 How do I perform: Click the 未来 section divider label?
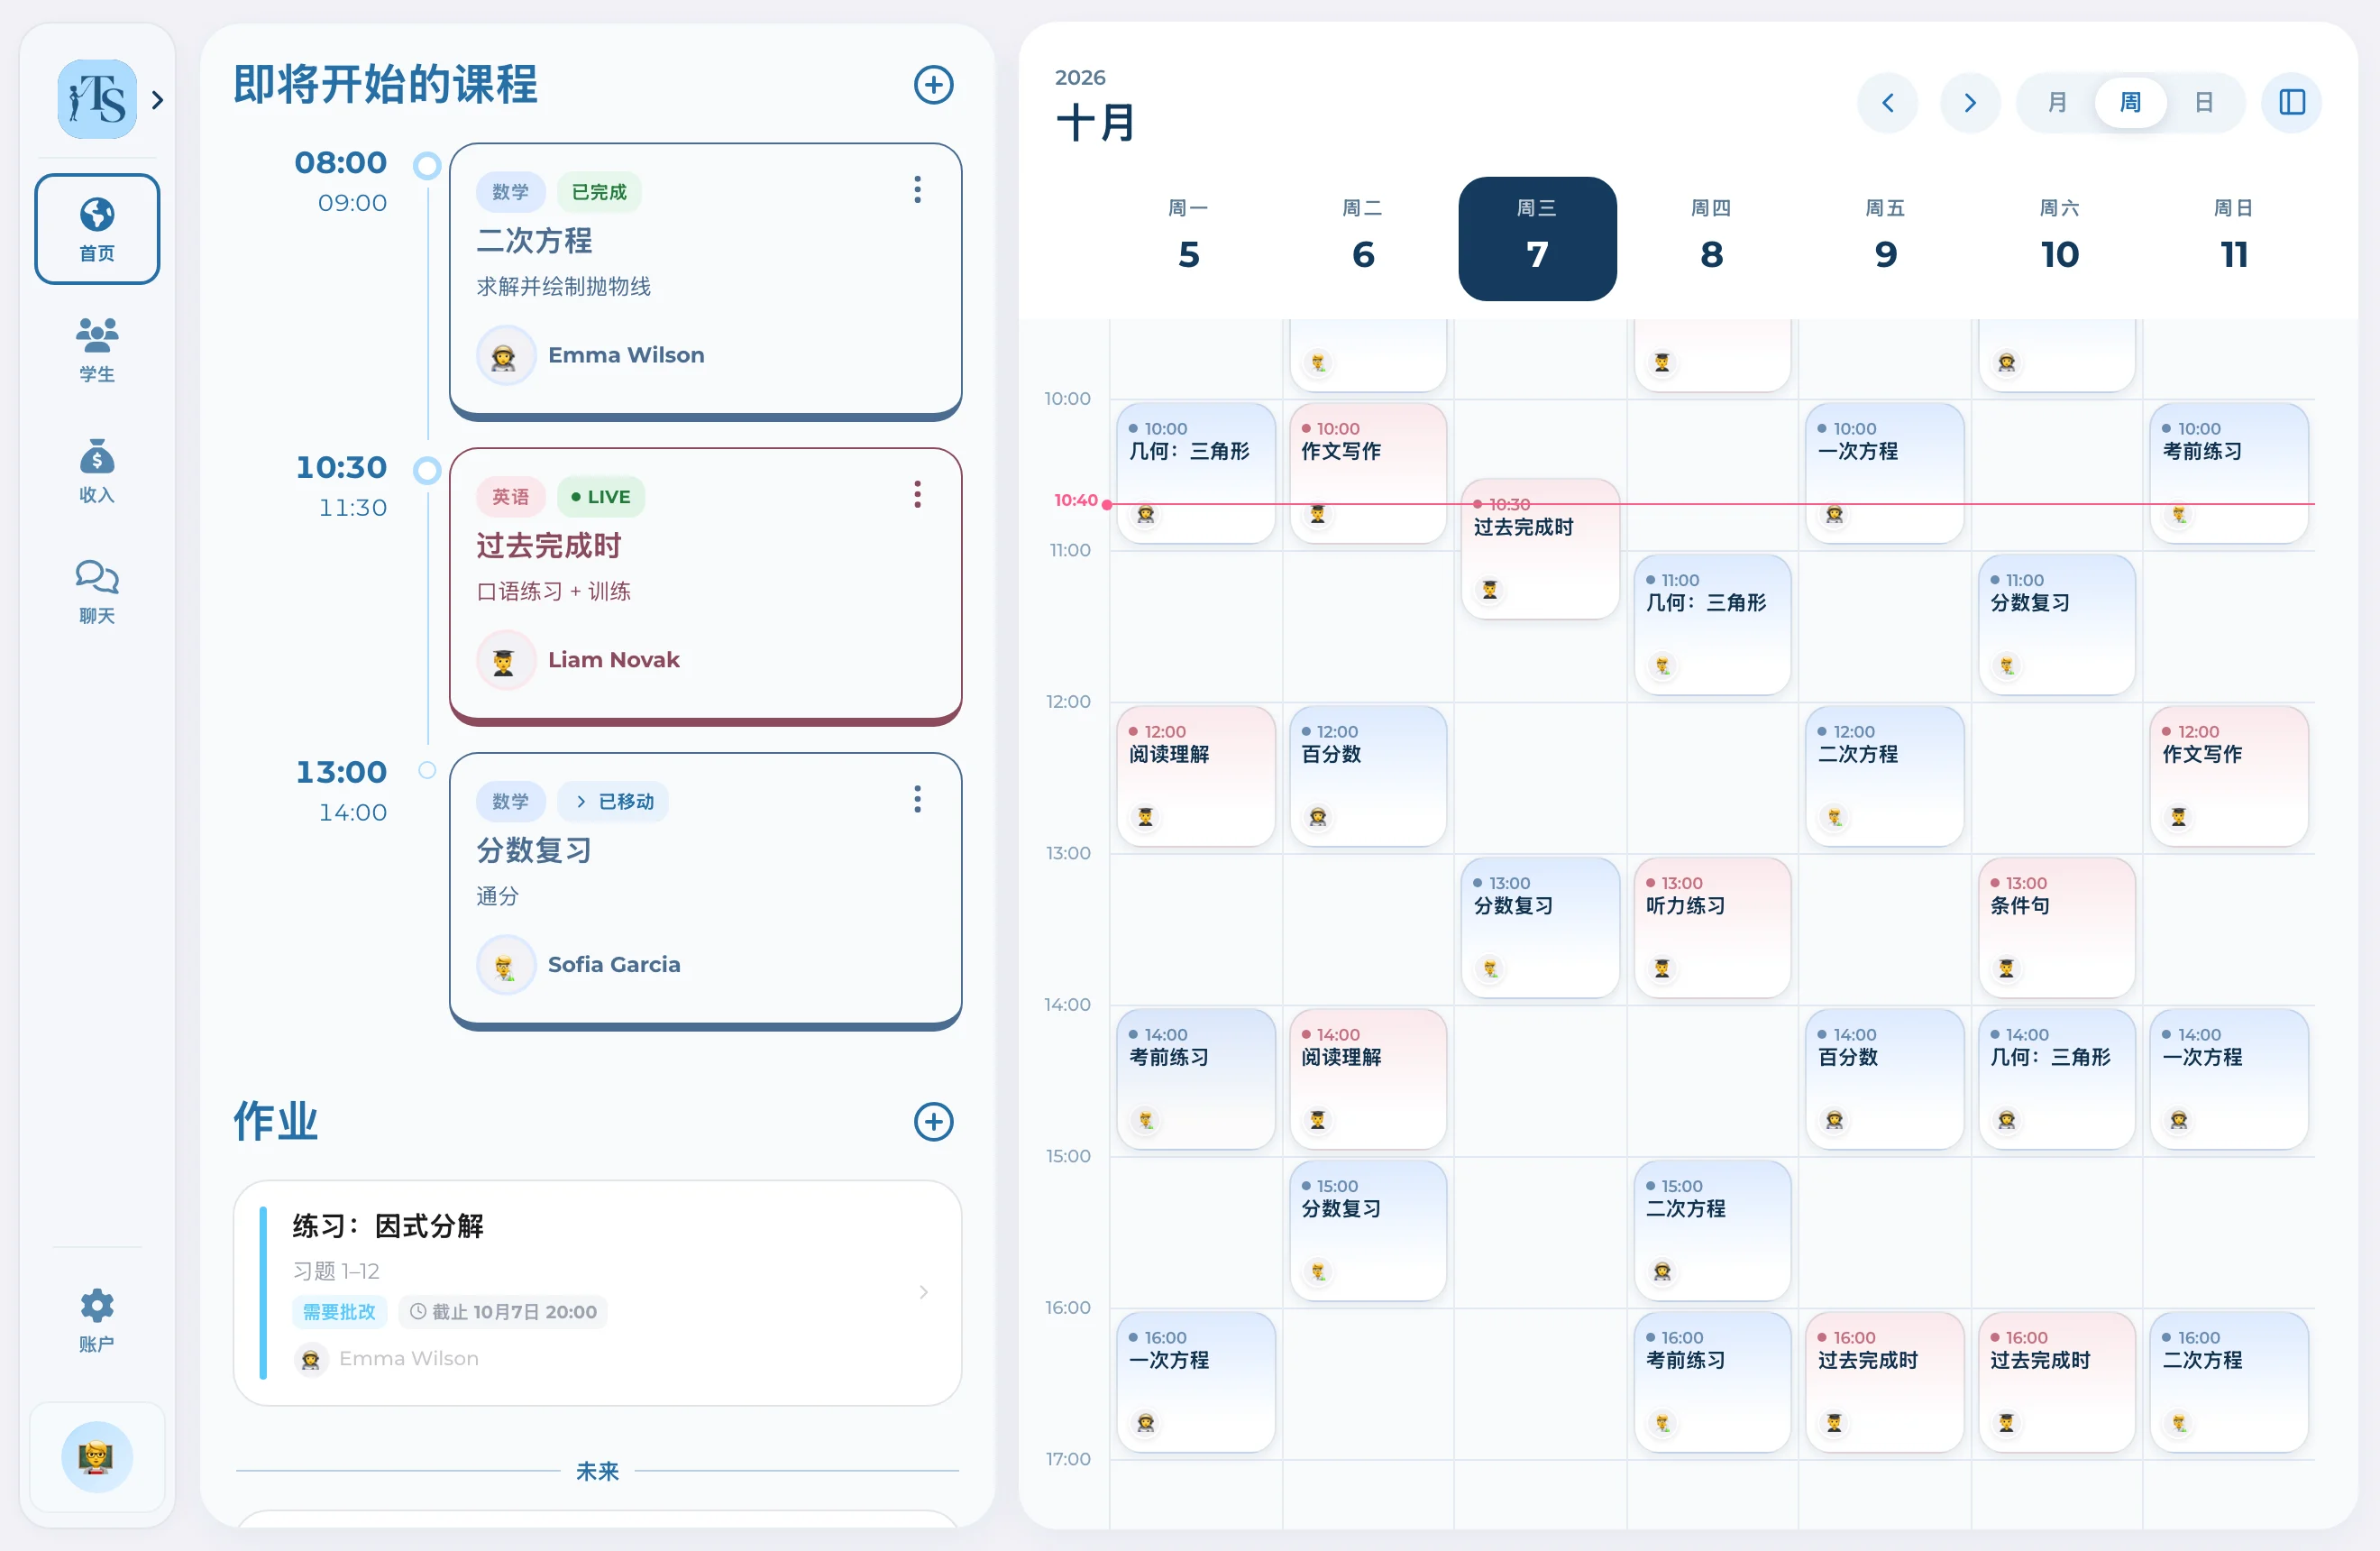coord(597,1471)
